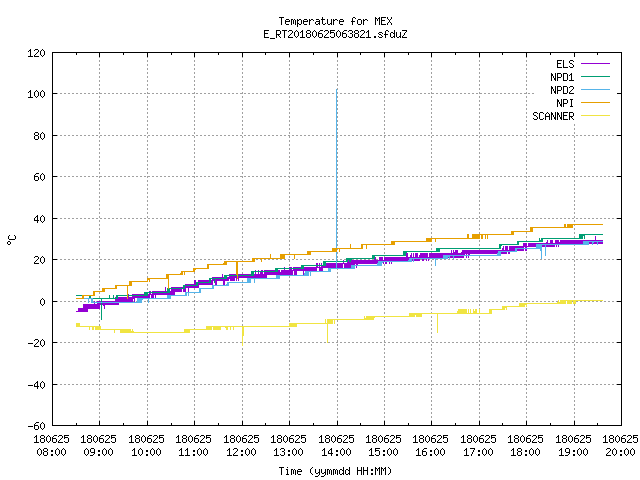Click the y-axis label '-20'

[x=36, y=343]
